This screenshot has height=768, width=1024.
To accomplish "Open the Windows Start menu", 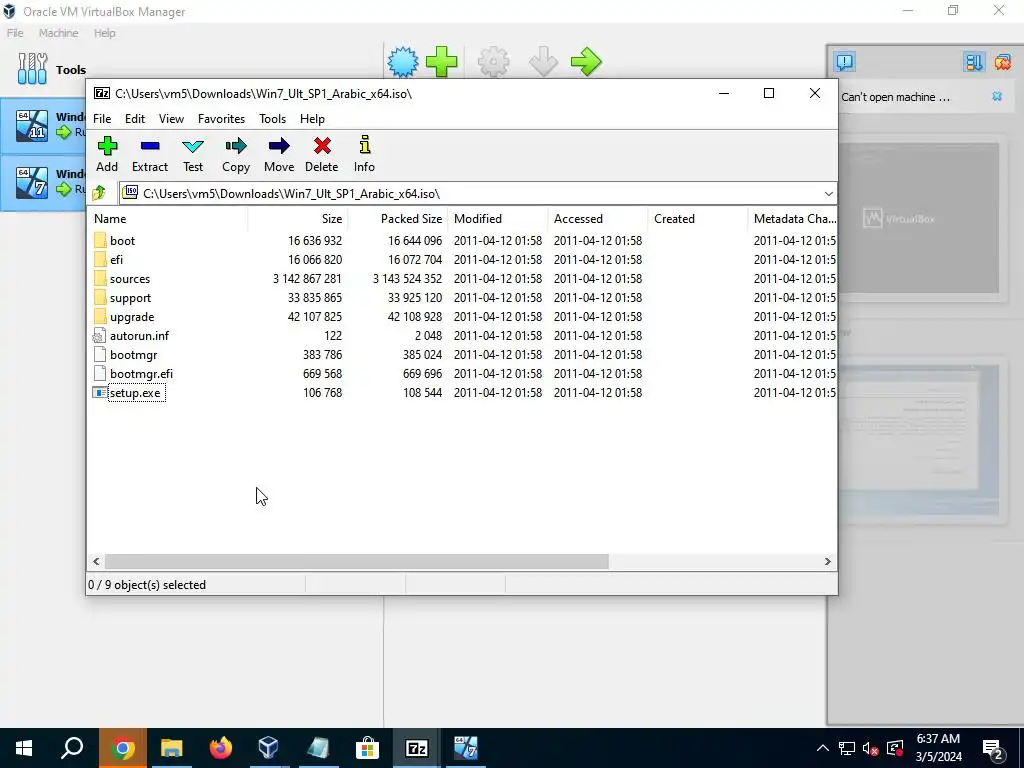I will point(24,748).
